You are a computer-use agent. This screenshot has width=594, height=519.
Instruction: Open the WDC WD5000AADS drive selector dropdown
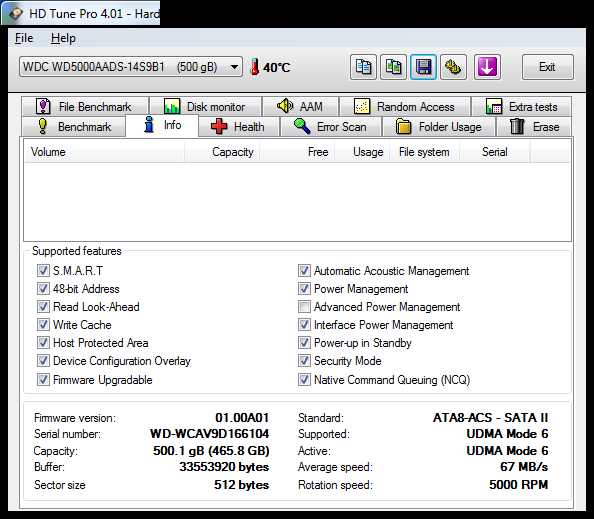[x=131, y=67]
